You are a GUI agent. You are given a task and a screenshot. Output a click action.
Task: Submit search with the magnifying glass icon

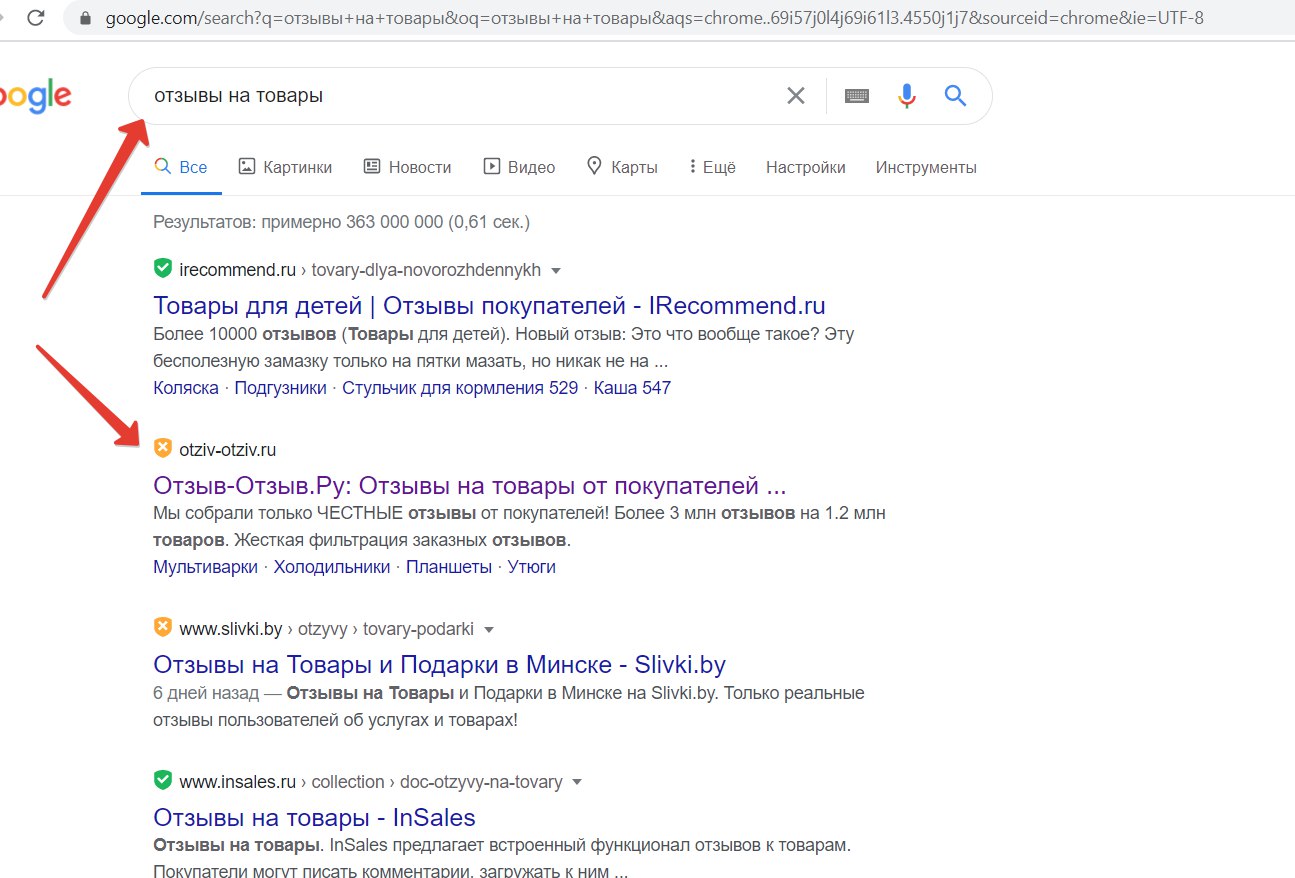pos(956,96)
